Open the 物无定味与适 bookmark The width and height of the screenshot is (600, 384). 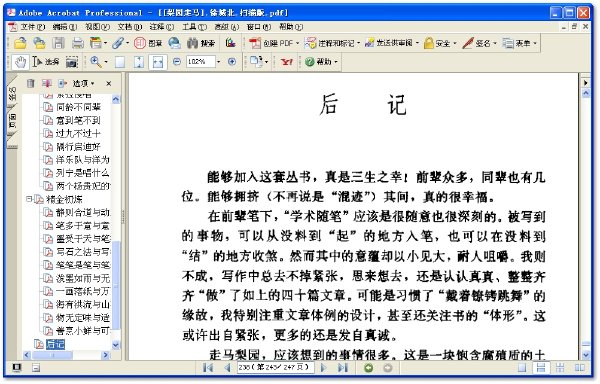pos(83,317)
